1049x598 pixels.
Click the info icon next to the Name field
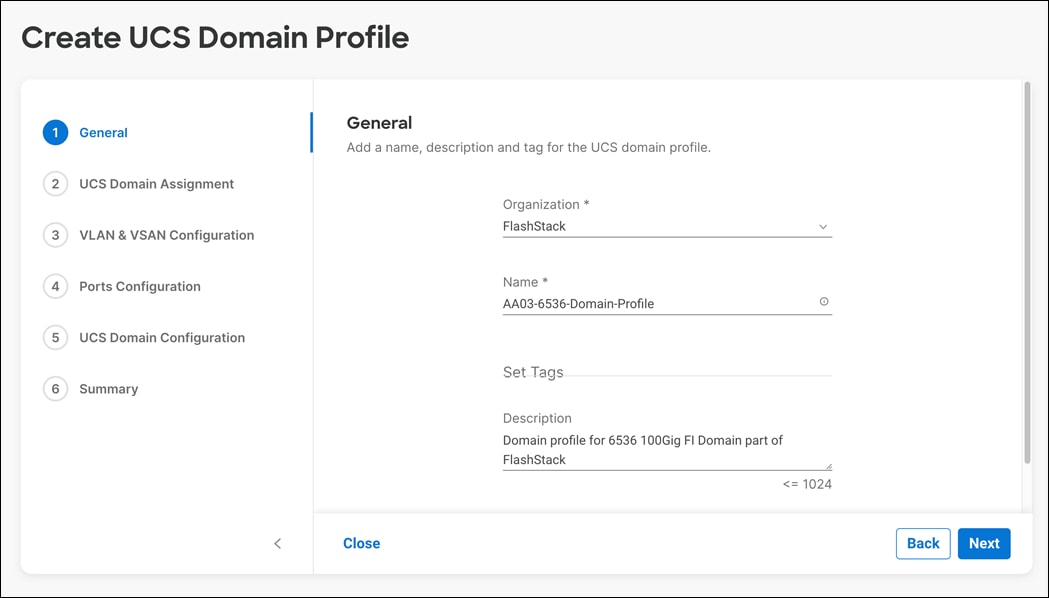pos(822,302)
